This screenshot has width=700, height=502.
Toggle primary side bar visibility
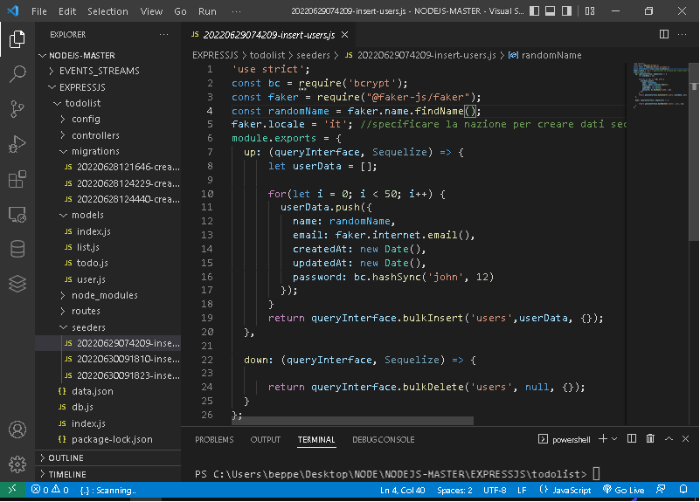click(x=534, y=11)
